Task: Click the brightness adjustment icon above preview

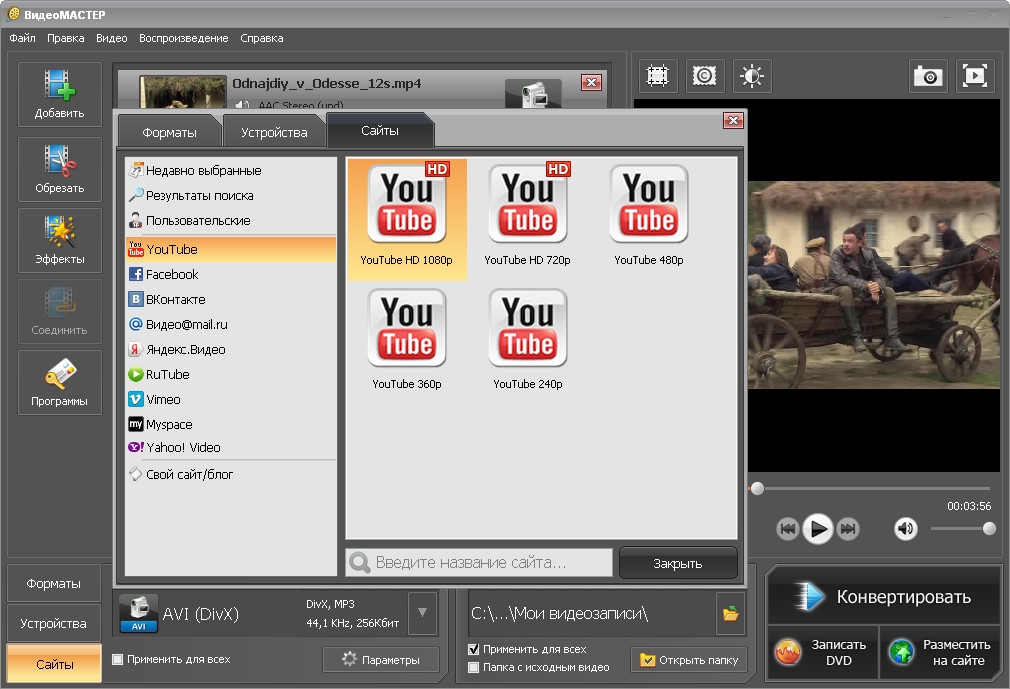Action: tap(753, 76)
